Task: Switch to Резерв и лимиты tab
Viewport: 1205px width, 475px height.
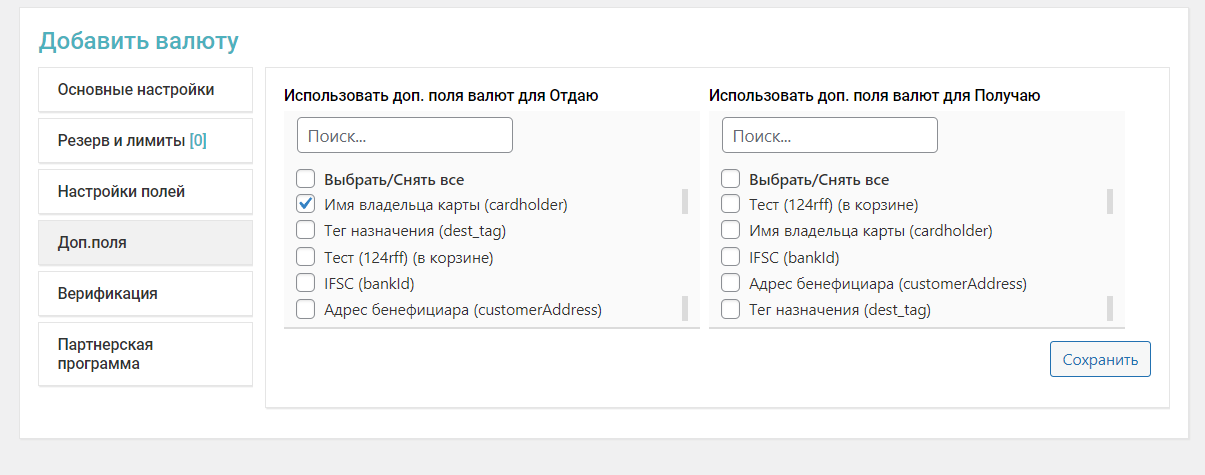Action: coord(145,141)
